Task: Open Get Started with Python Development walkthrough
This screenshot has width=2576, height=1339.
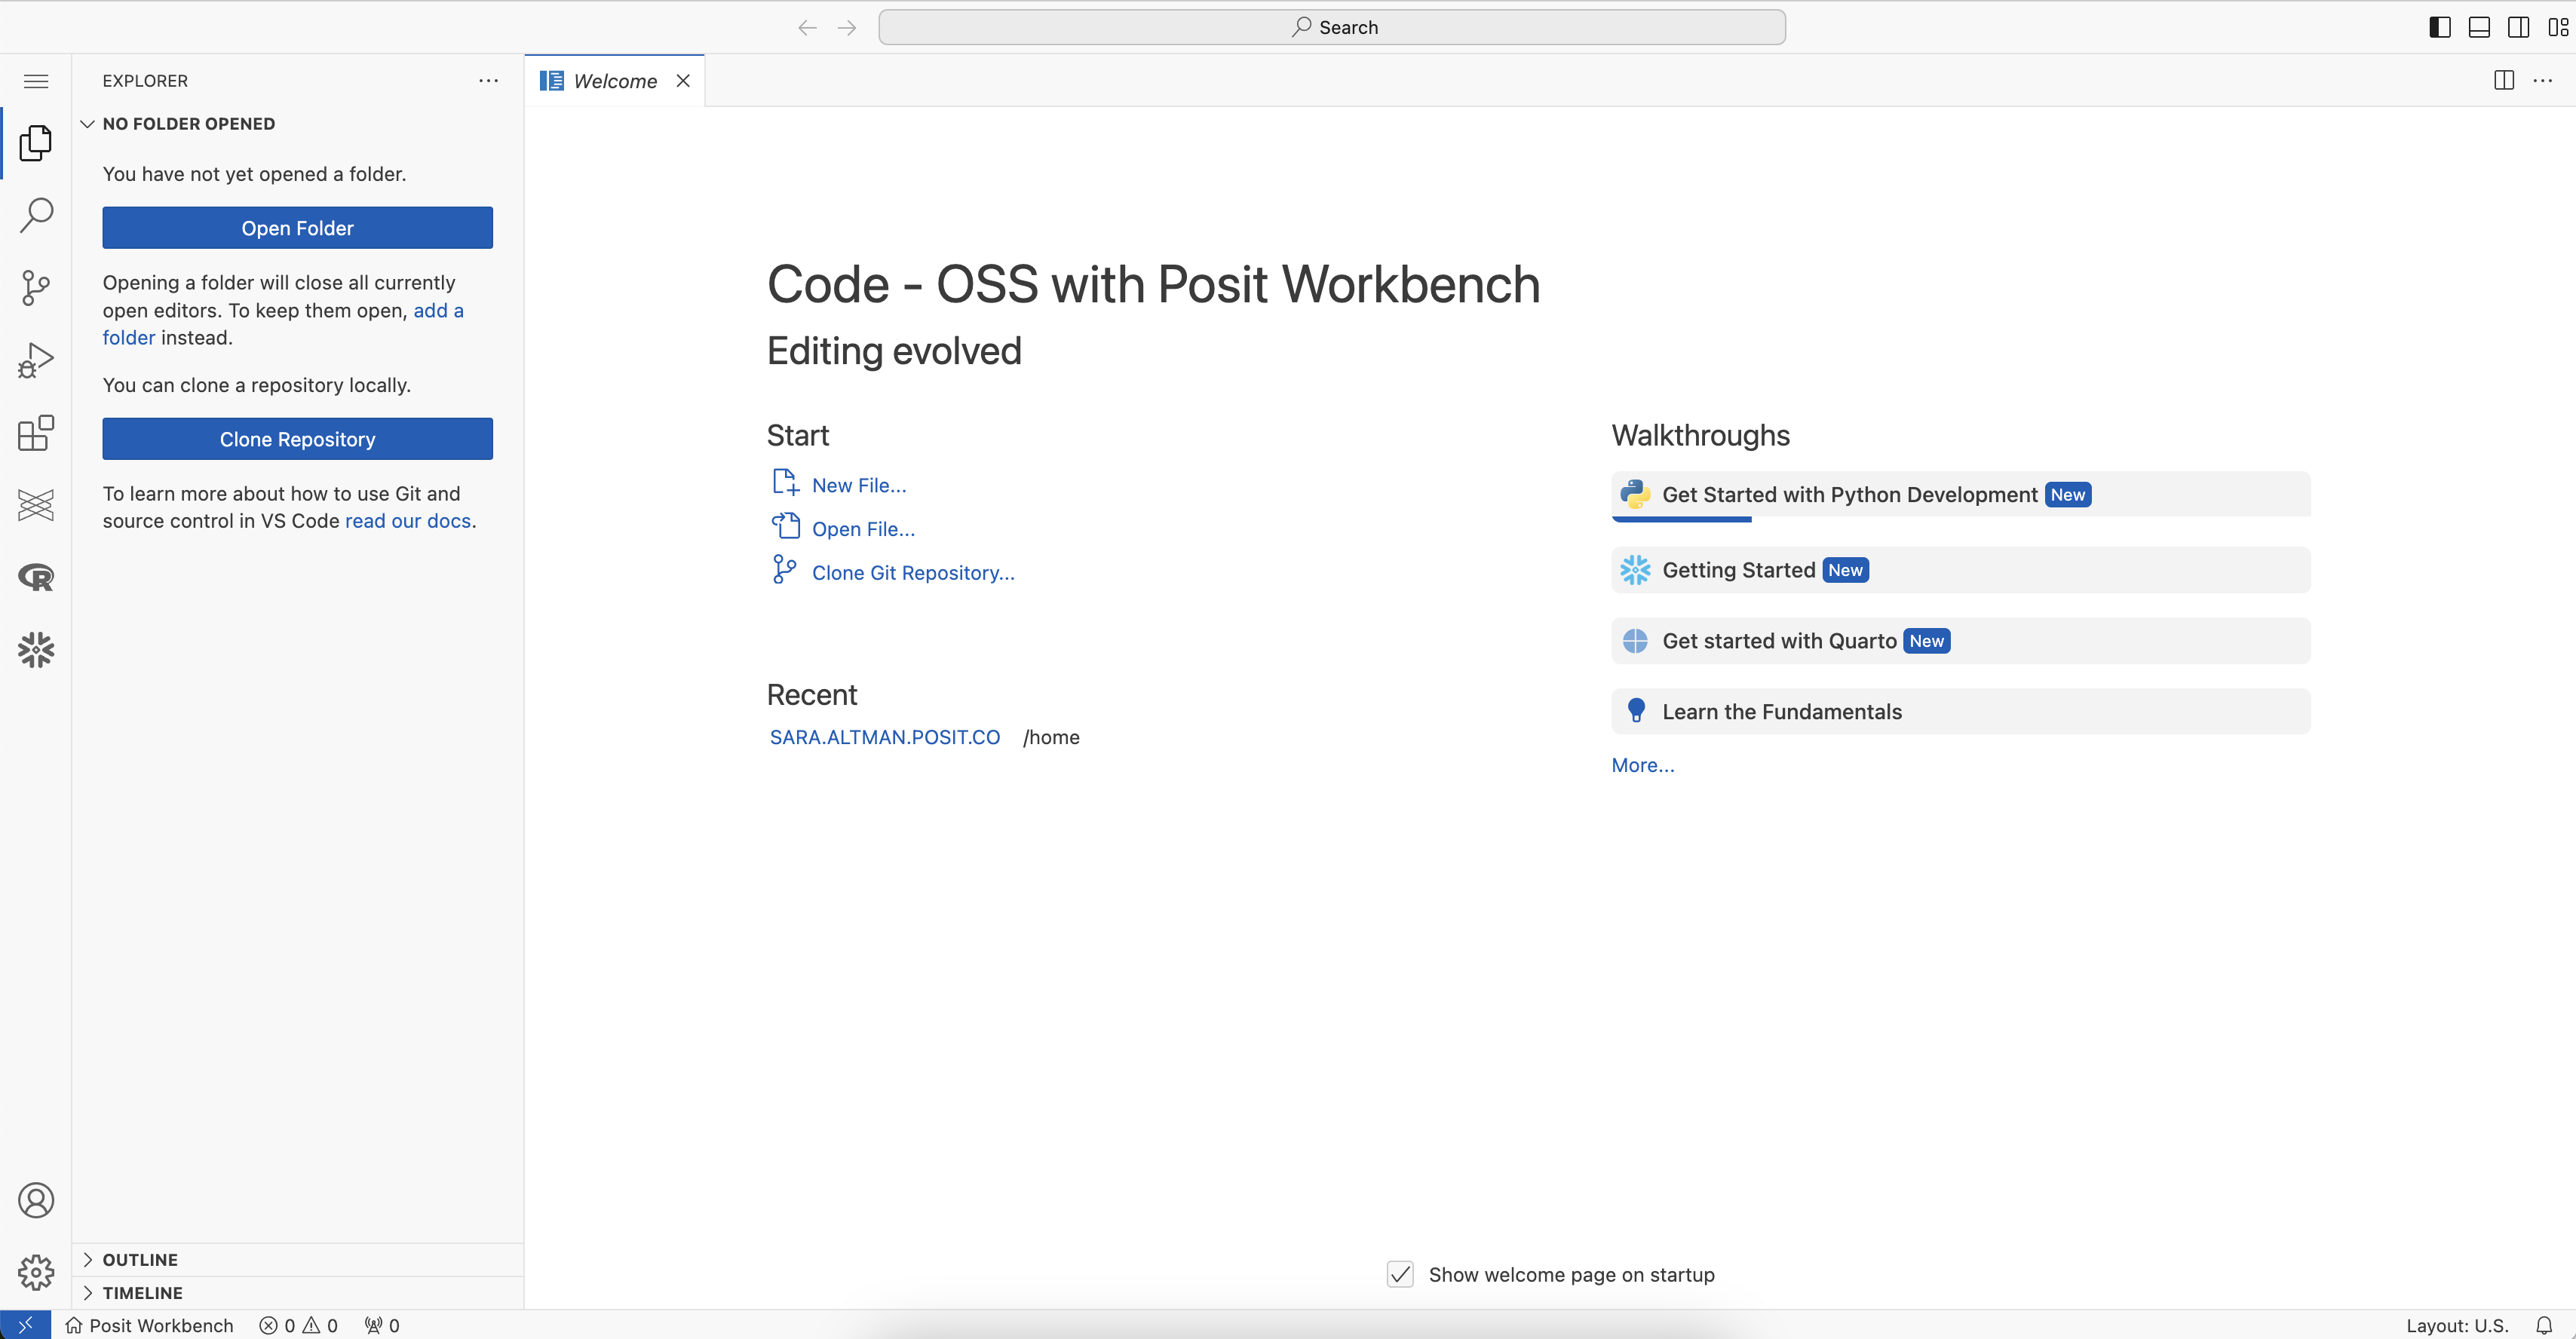Action: click(x=1960, y=495)
